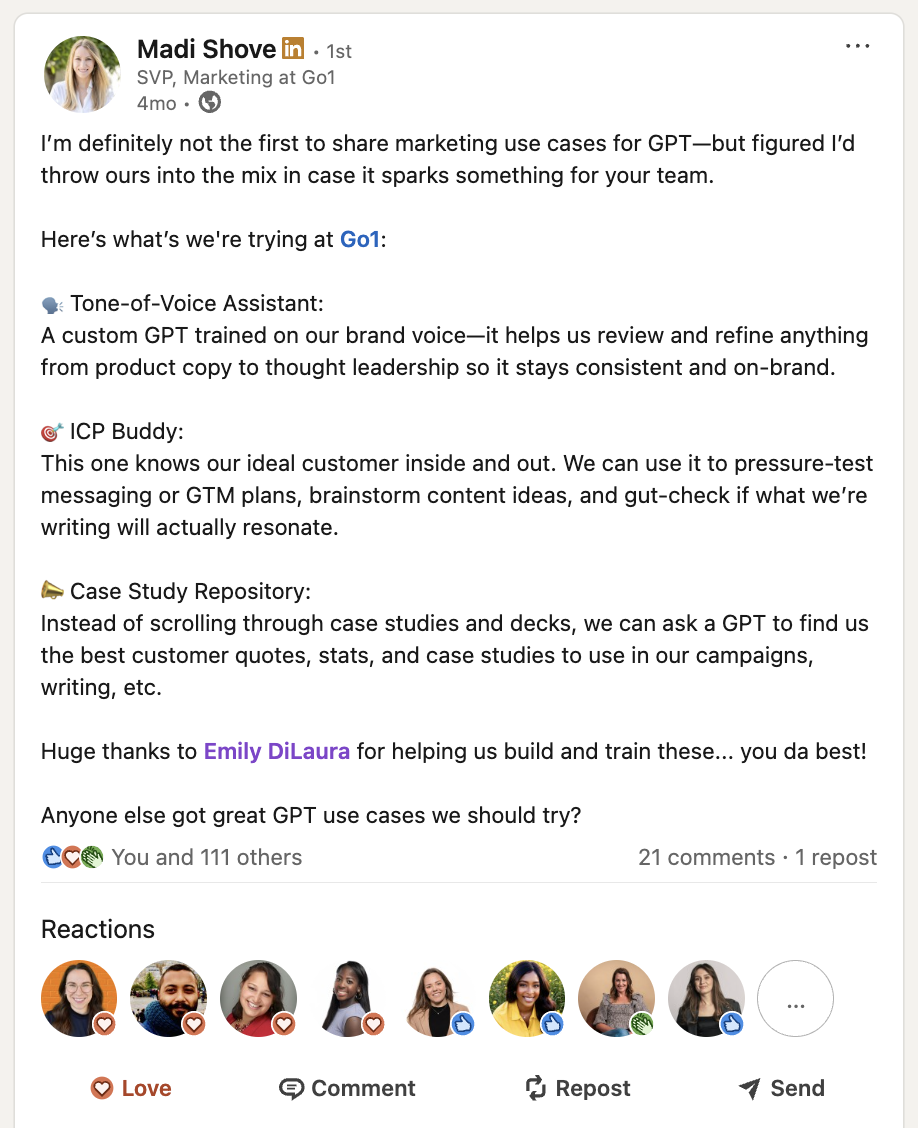Follow the Go1 company link

[359, 239]
